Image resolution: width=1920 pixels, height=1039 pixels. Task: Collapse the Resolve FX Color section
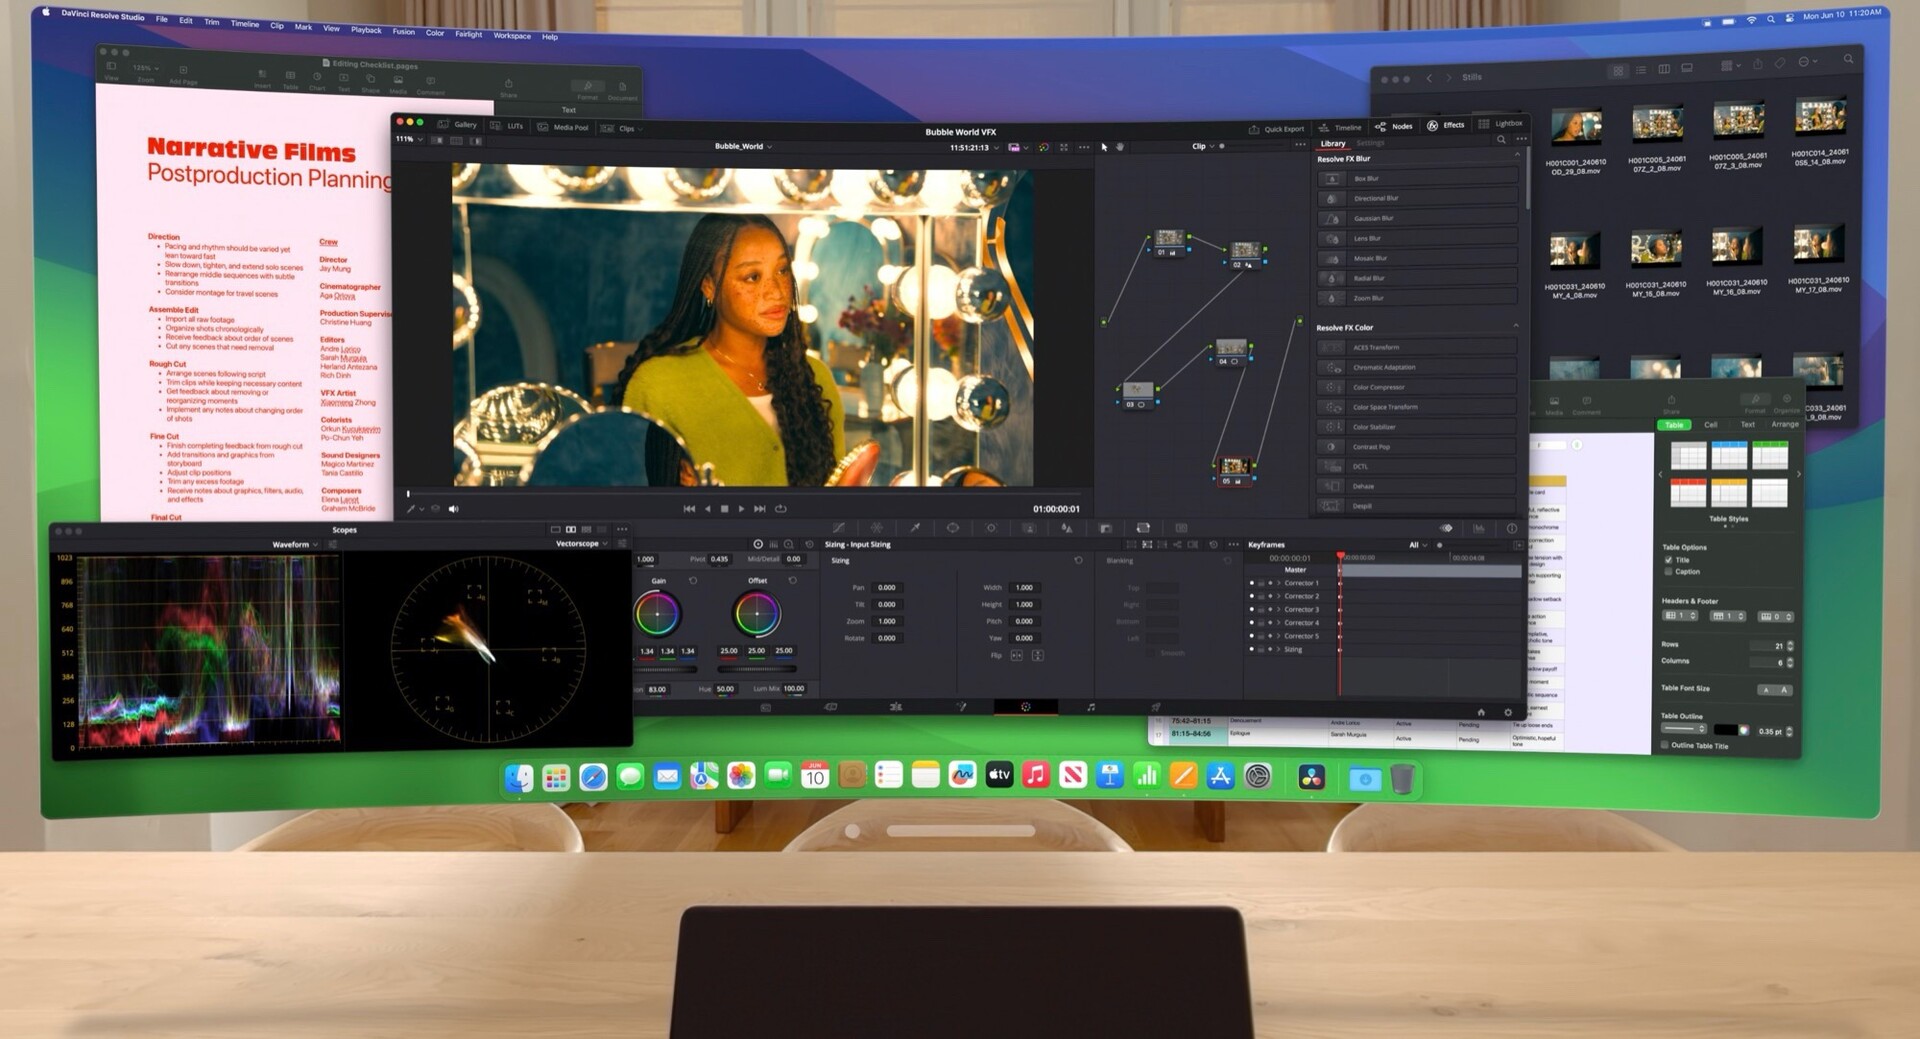coord(1516,326)
